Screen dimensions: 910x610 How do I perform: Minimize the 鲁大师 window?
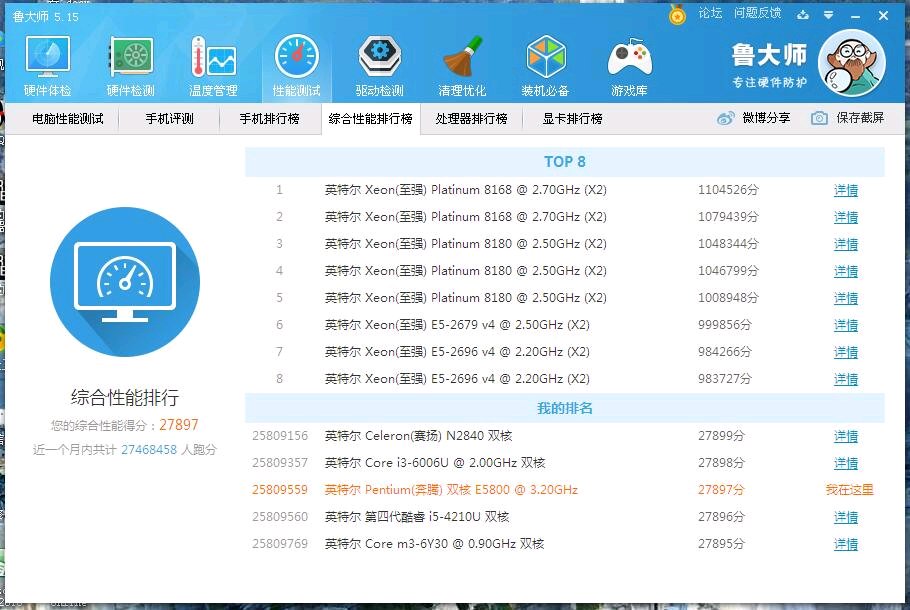tap(855, 16)
